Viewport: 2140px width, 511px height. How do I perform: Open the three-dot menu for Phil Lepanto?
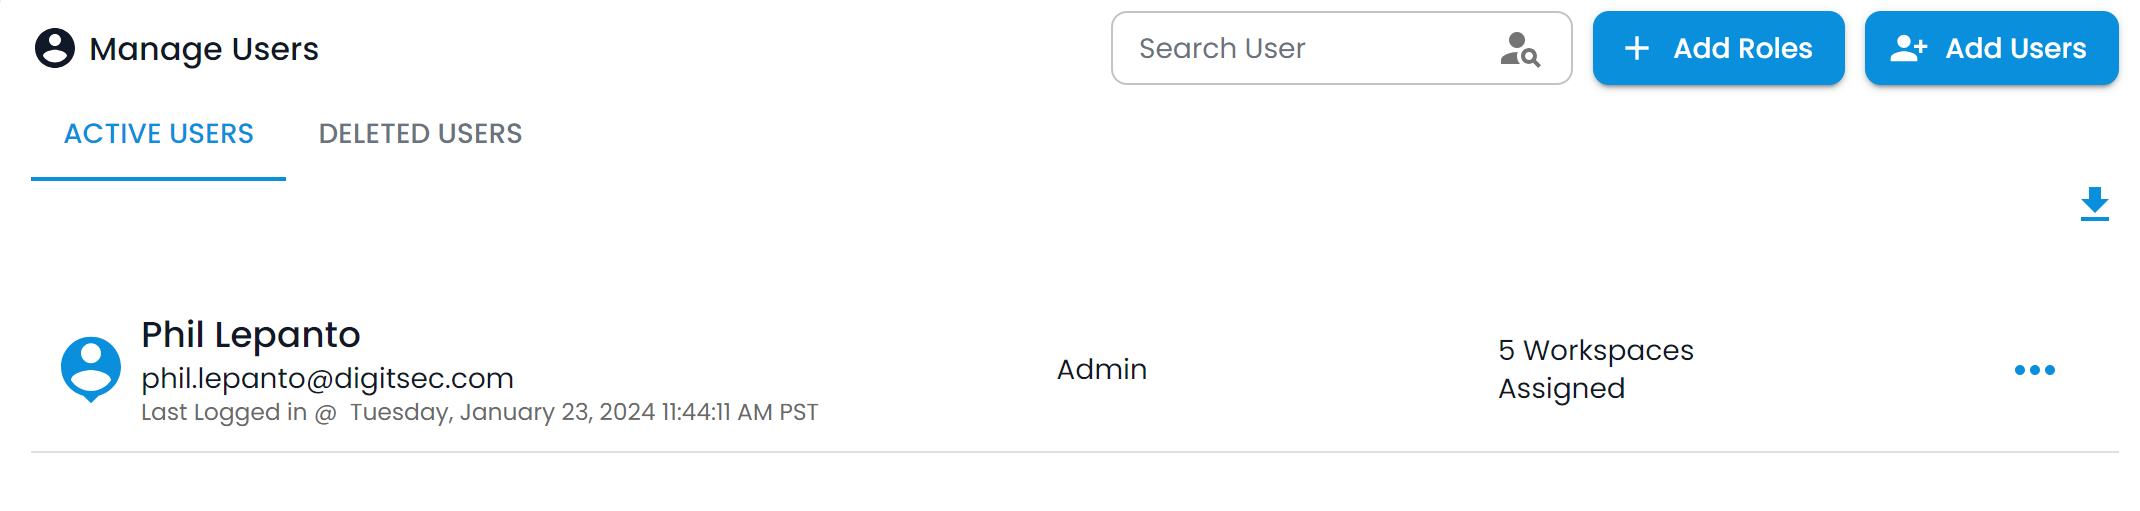click(x=2035, y=370)
